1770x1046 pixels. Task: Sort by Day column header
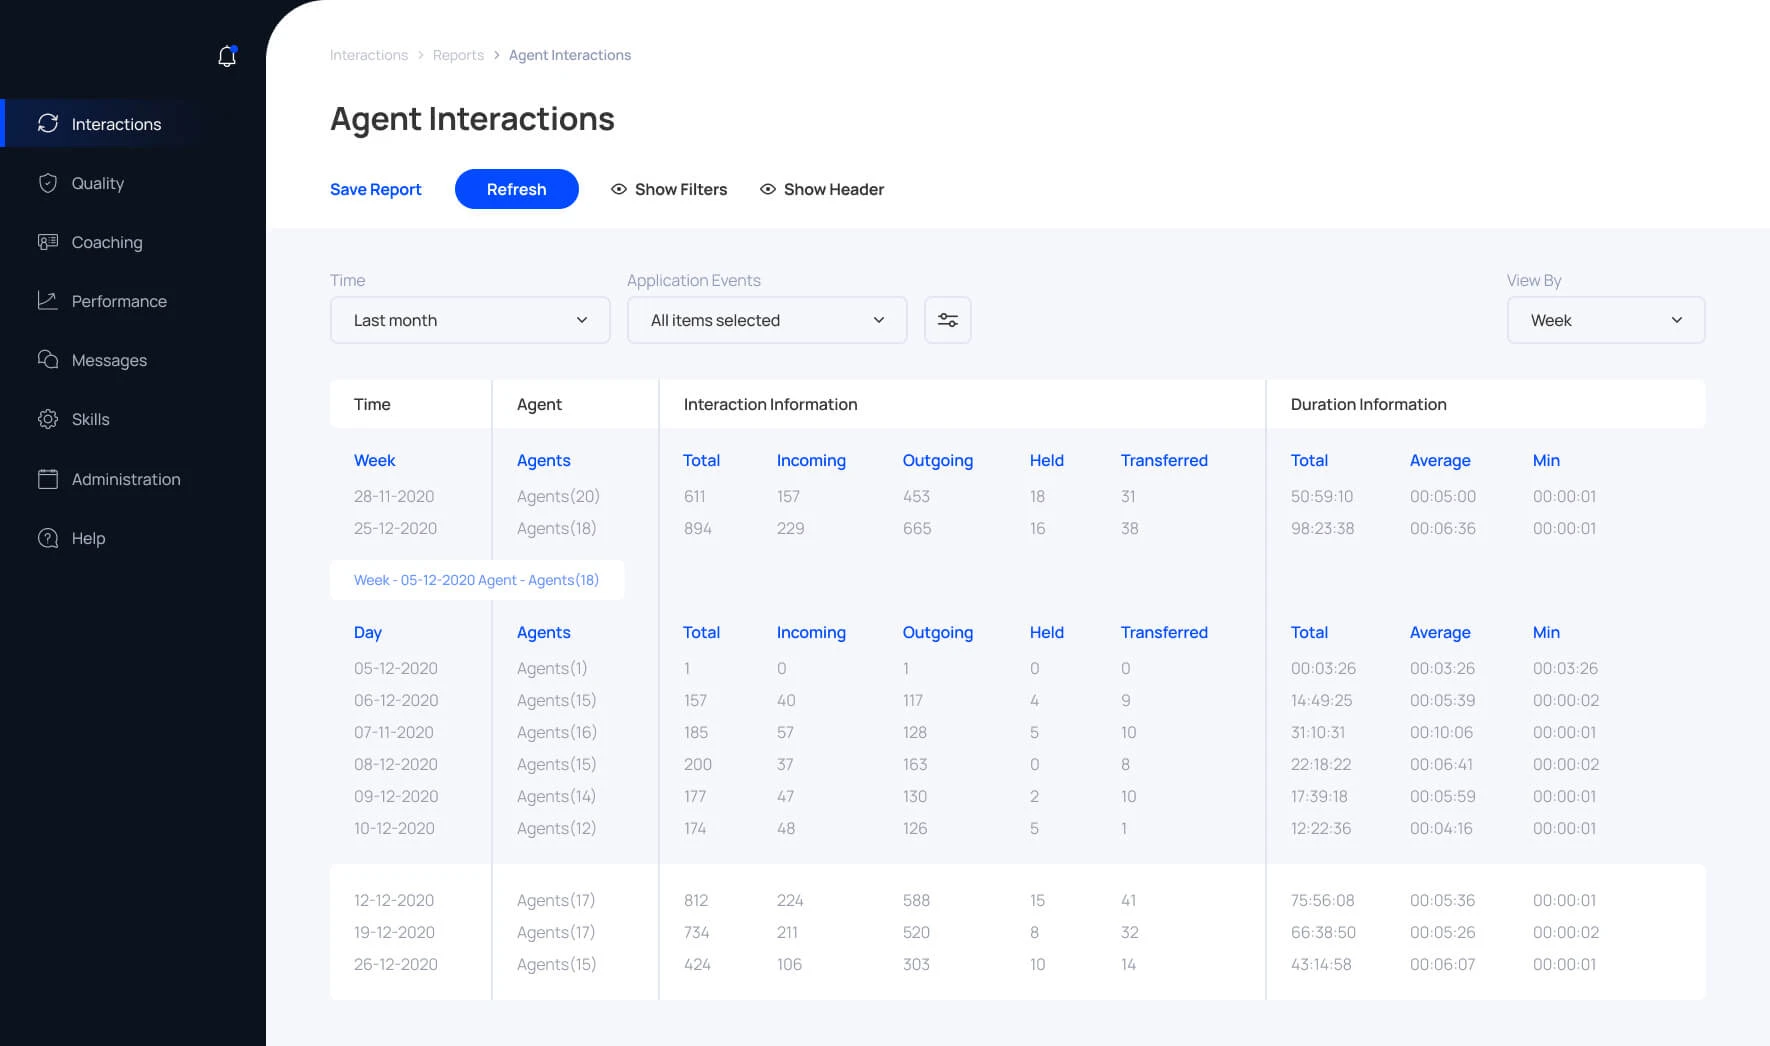click(x=368, y=632)
